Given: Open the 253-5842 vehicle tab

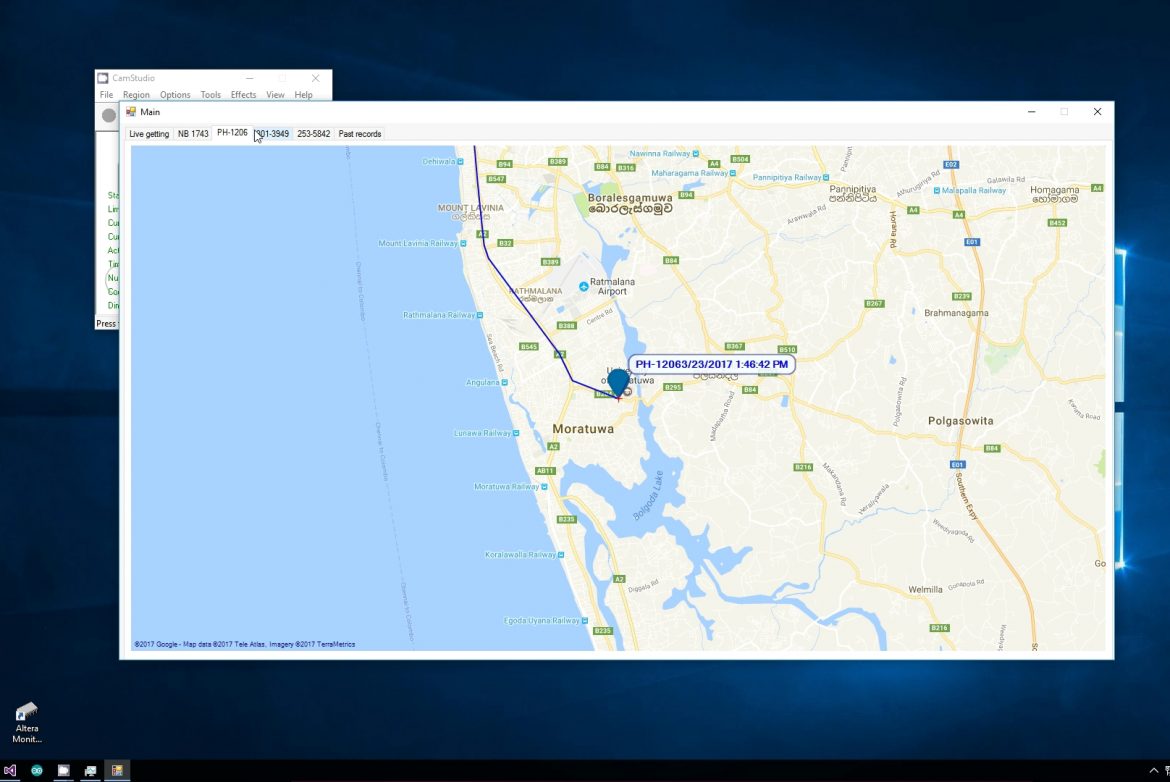Looking at the screenshot, I should pyautogui.click(x=313, y=134).
